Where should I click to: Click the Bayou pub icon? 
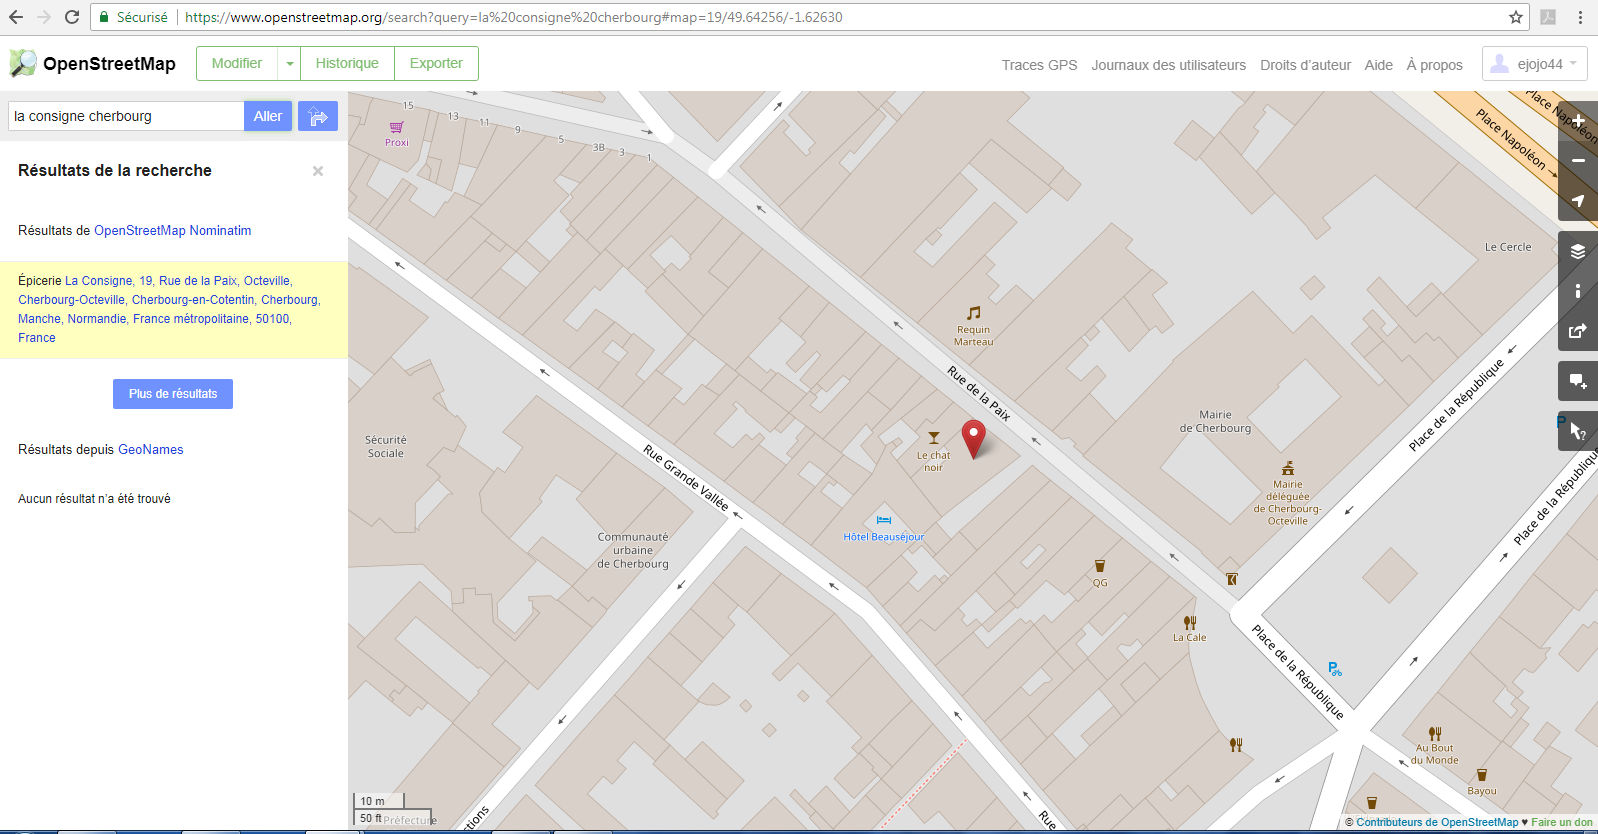1482,775
